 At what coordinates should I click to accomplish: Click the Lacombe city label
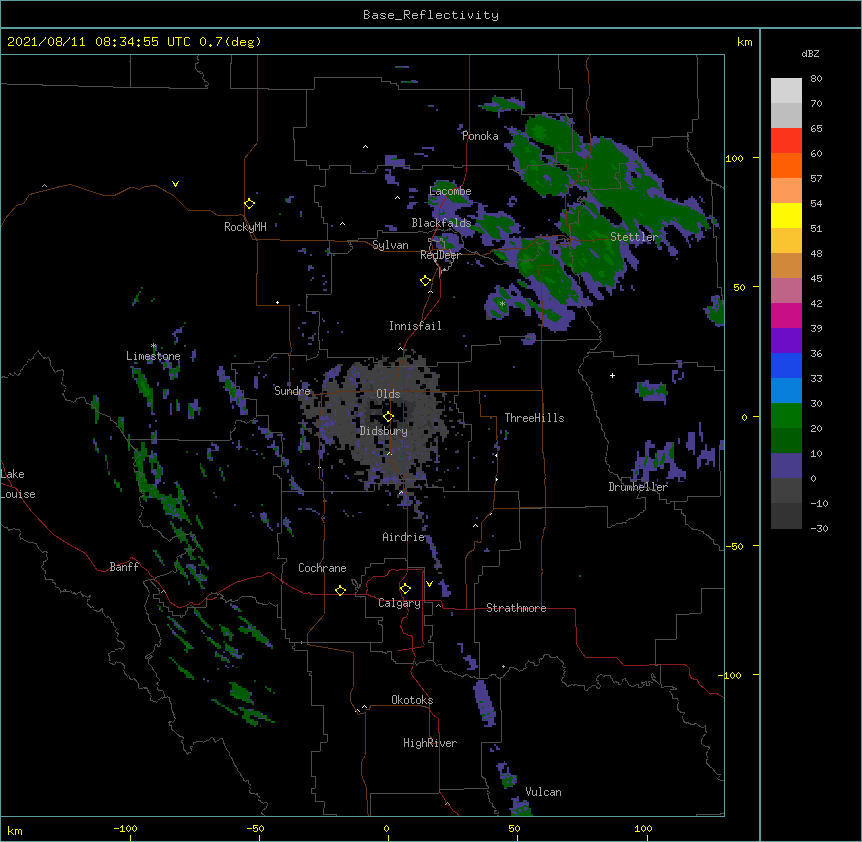tap(450, 191)
